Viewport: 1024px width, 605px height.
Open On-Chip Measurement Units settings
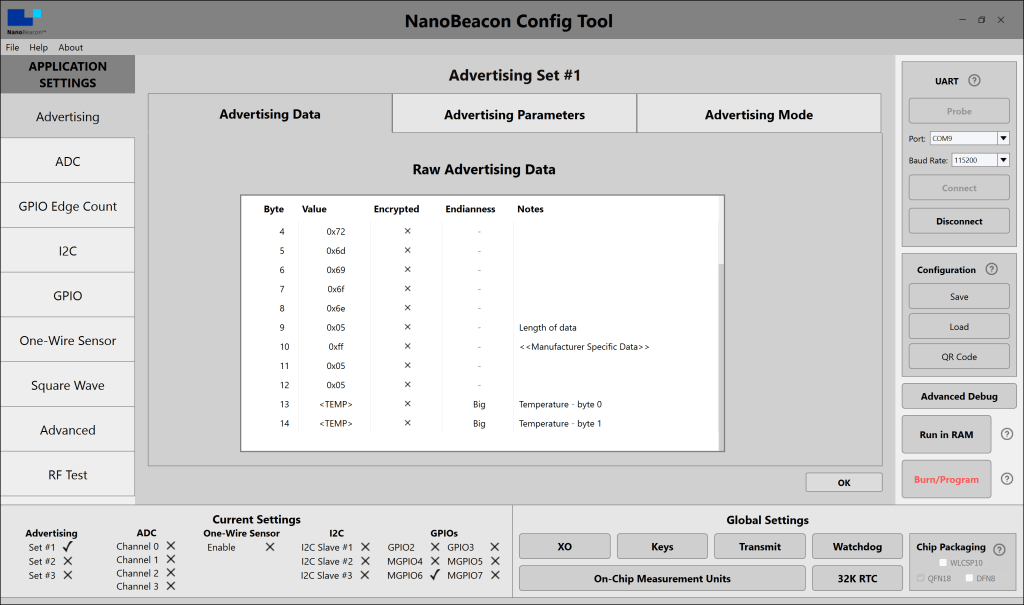661,578
